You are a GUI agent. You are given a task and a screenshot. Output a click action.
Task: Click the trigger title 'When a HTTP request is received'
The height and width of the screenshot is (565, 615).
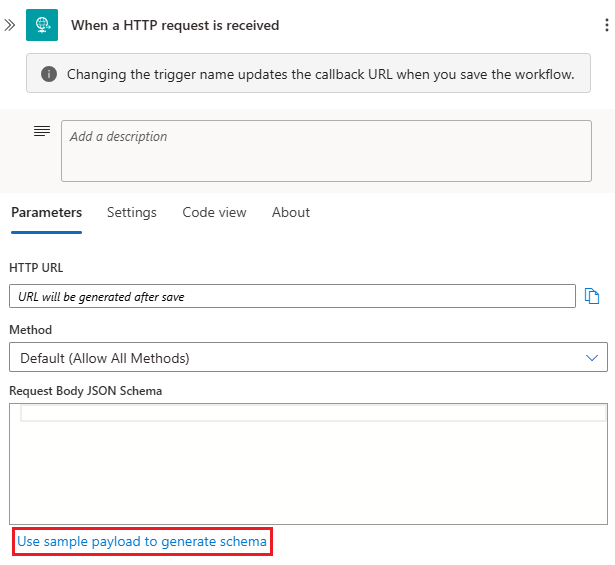(x=175, y=25)
